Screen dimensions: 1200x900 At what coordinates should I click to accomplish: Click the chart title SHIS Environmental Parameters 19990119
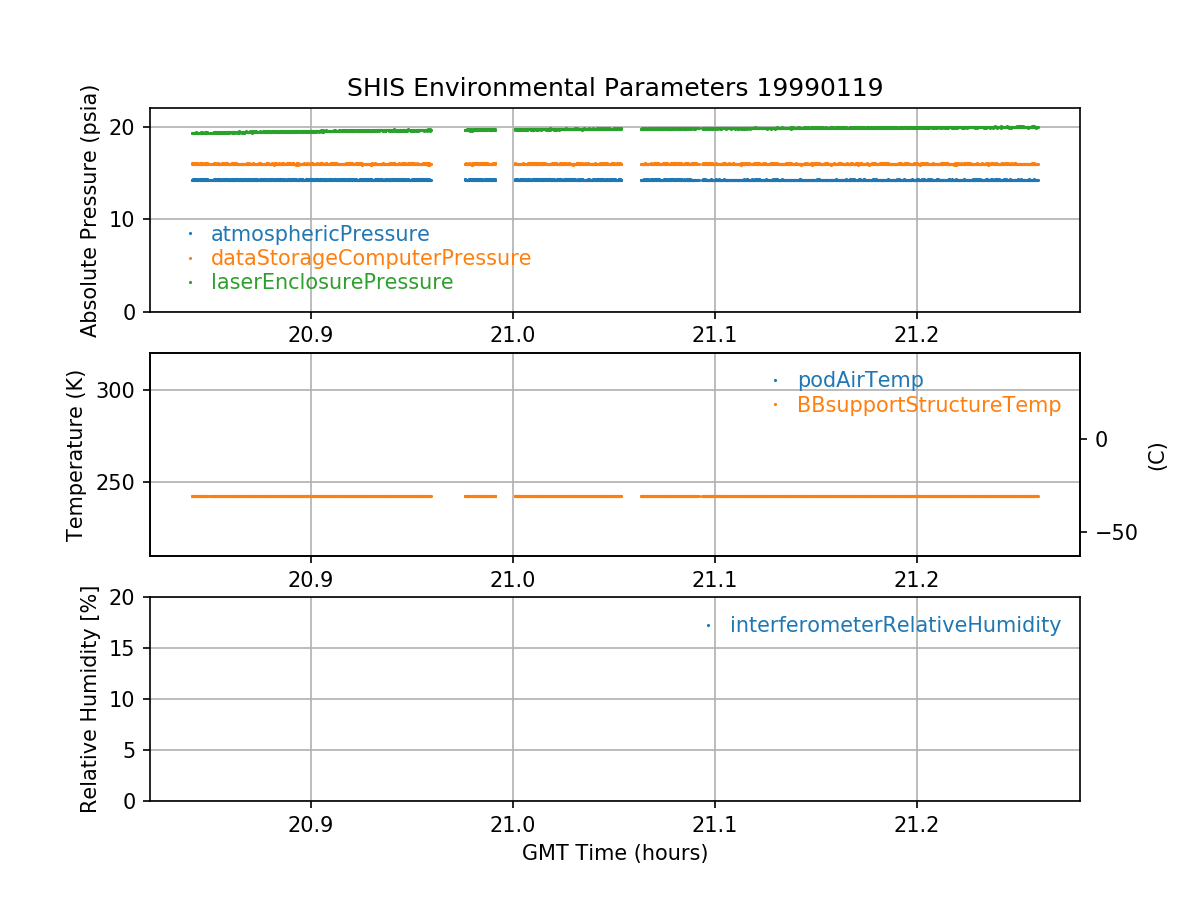[x=614, y=88]
